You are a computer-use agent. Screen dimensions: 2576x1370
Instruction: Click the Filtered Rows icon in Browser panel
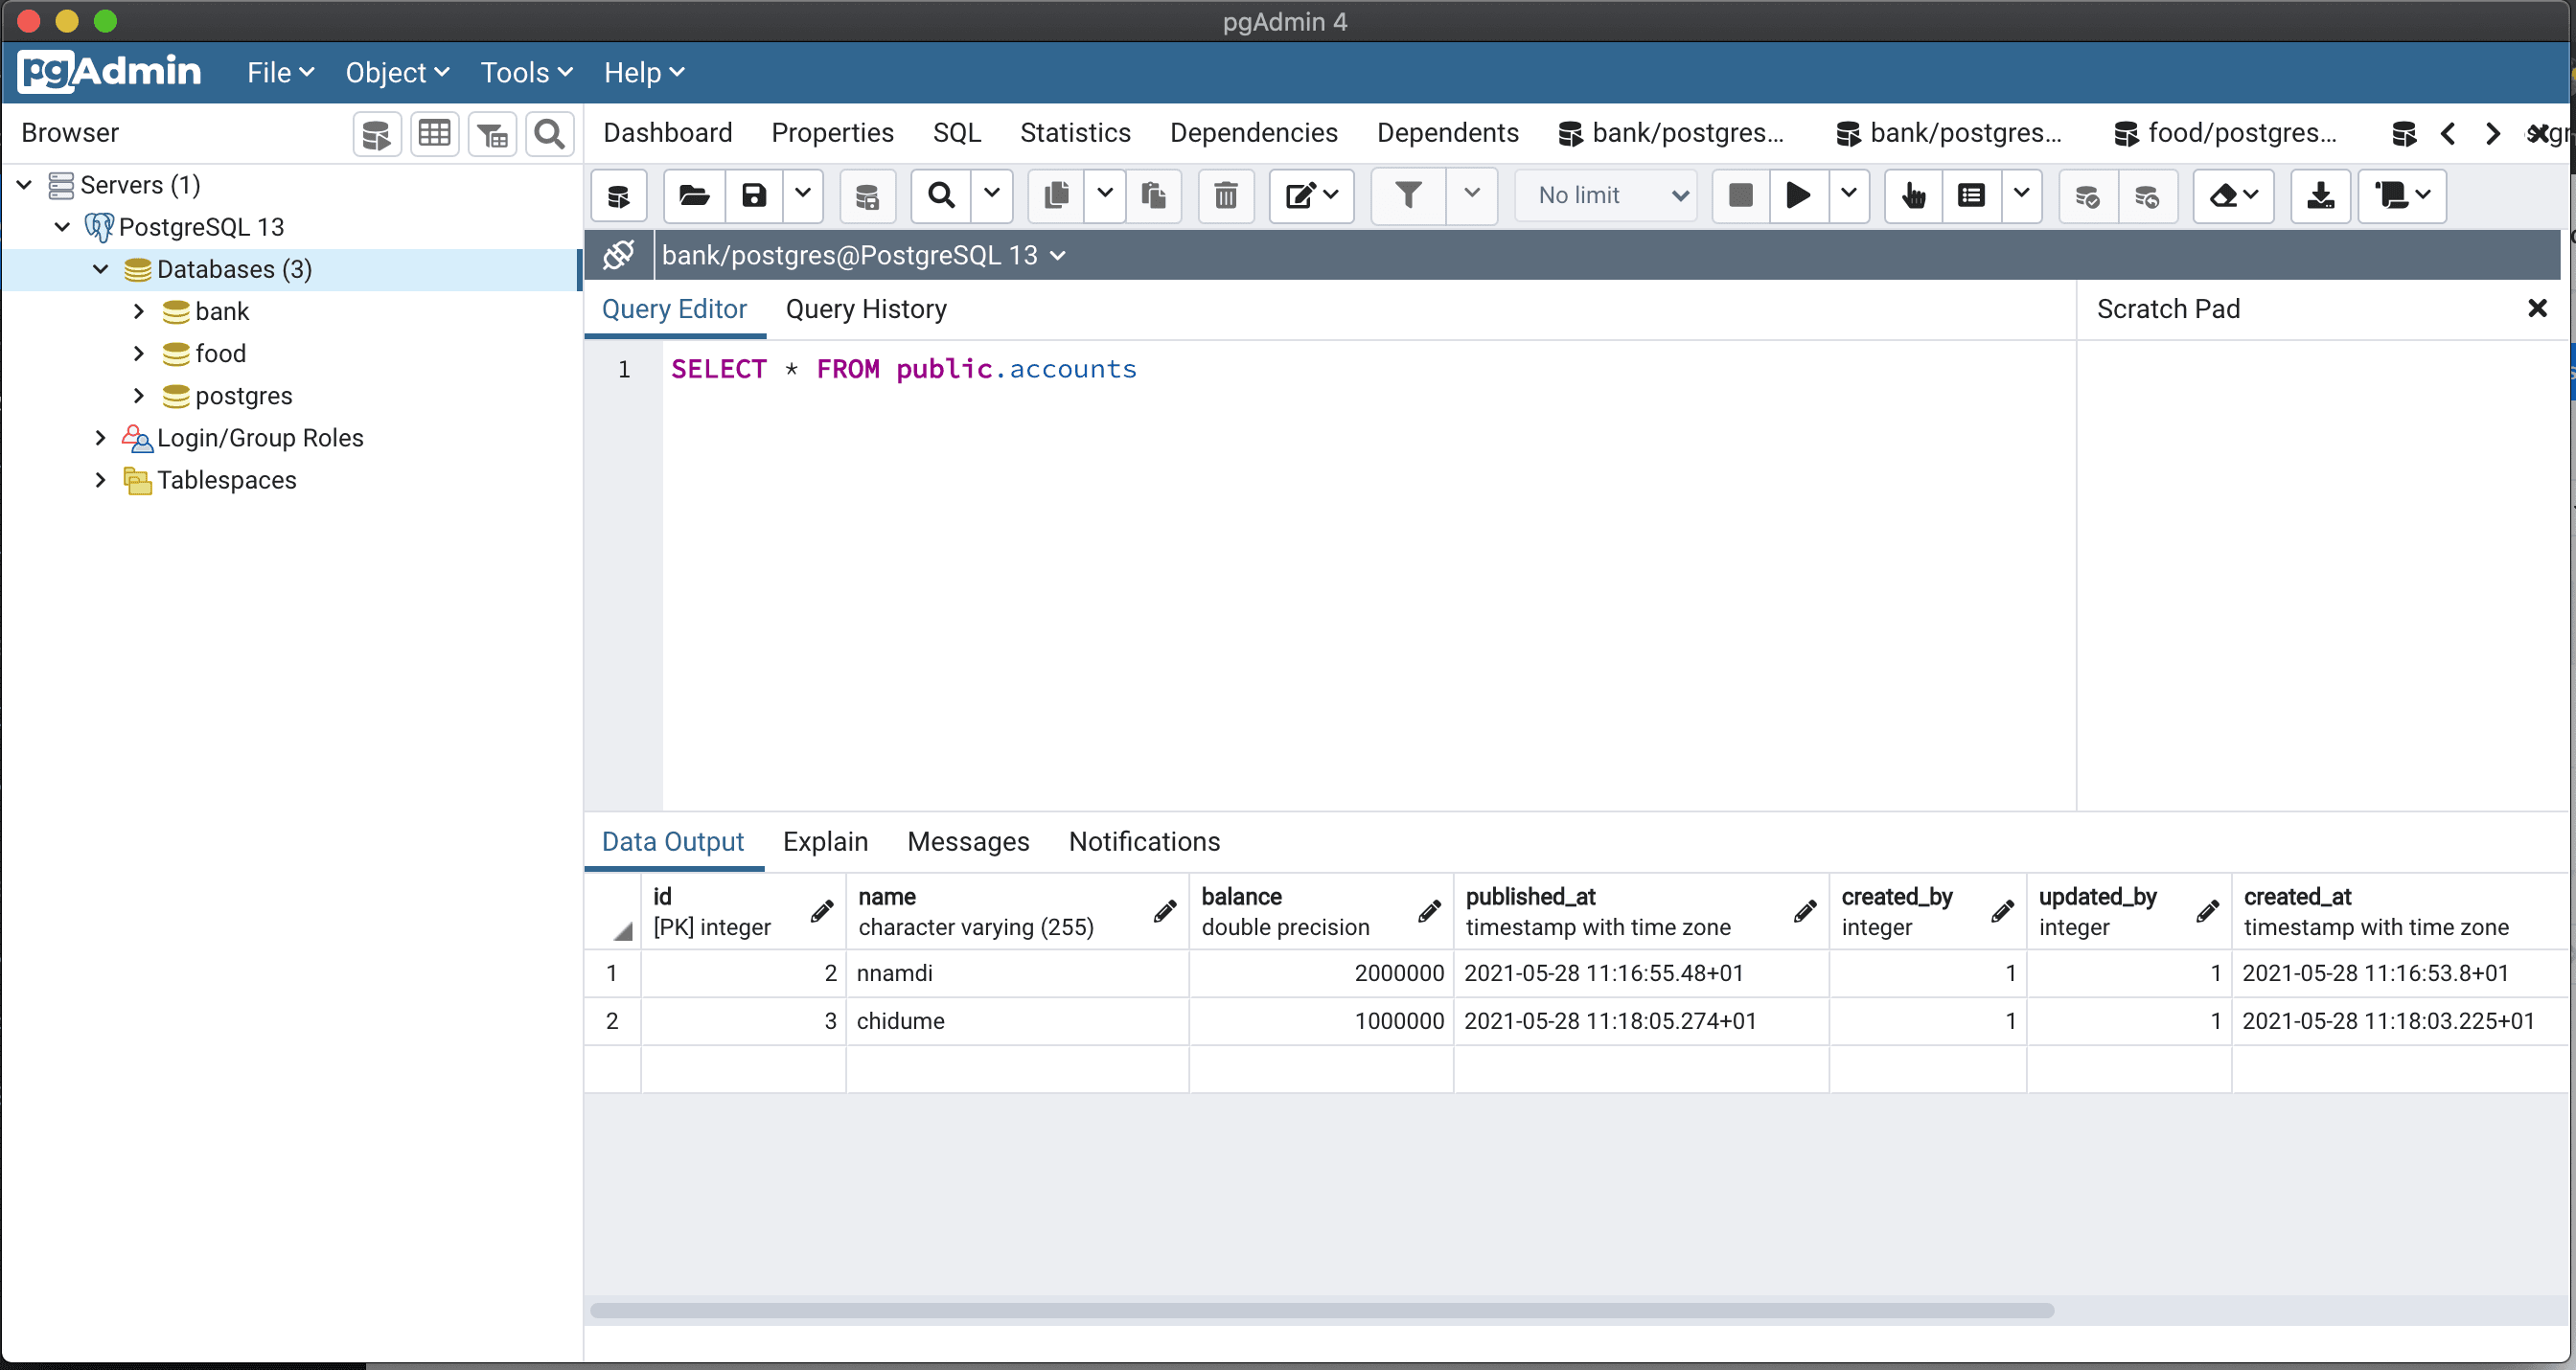click(x=492, y=134)
